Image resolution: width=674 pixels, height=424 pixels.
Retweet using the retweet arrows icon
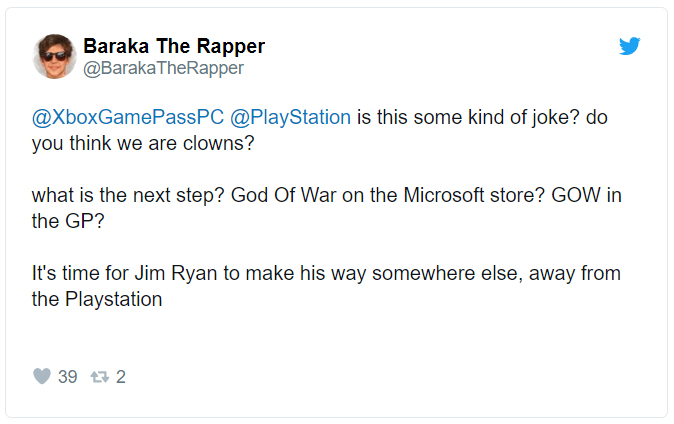tap(100, 377)
